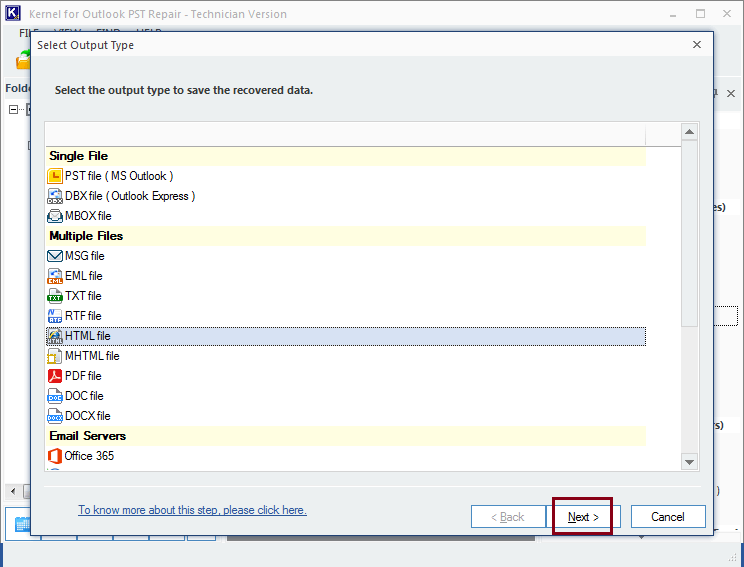Choose the EML file icon
The image size is (744, 567).
pos(55,276)
